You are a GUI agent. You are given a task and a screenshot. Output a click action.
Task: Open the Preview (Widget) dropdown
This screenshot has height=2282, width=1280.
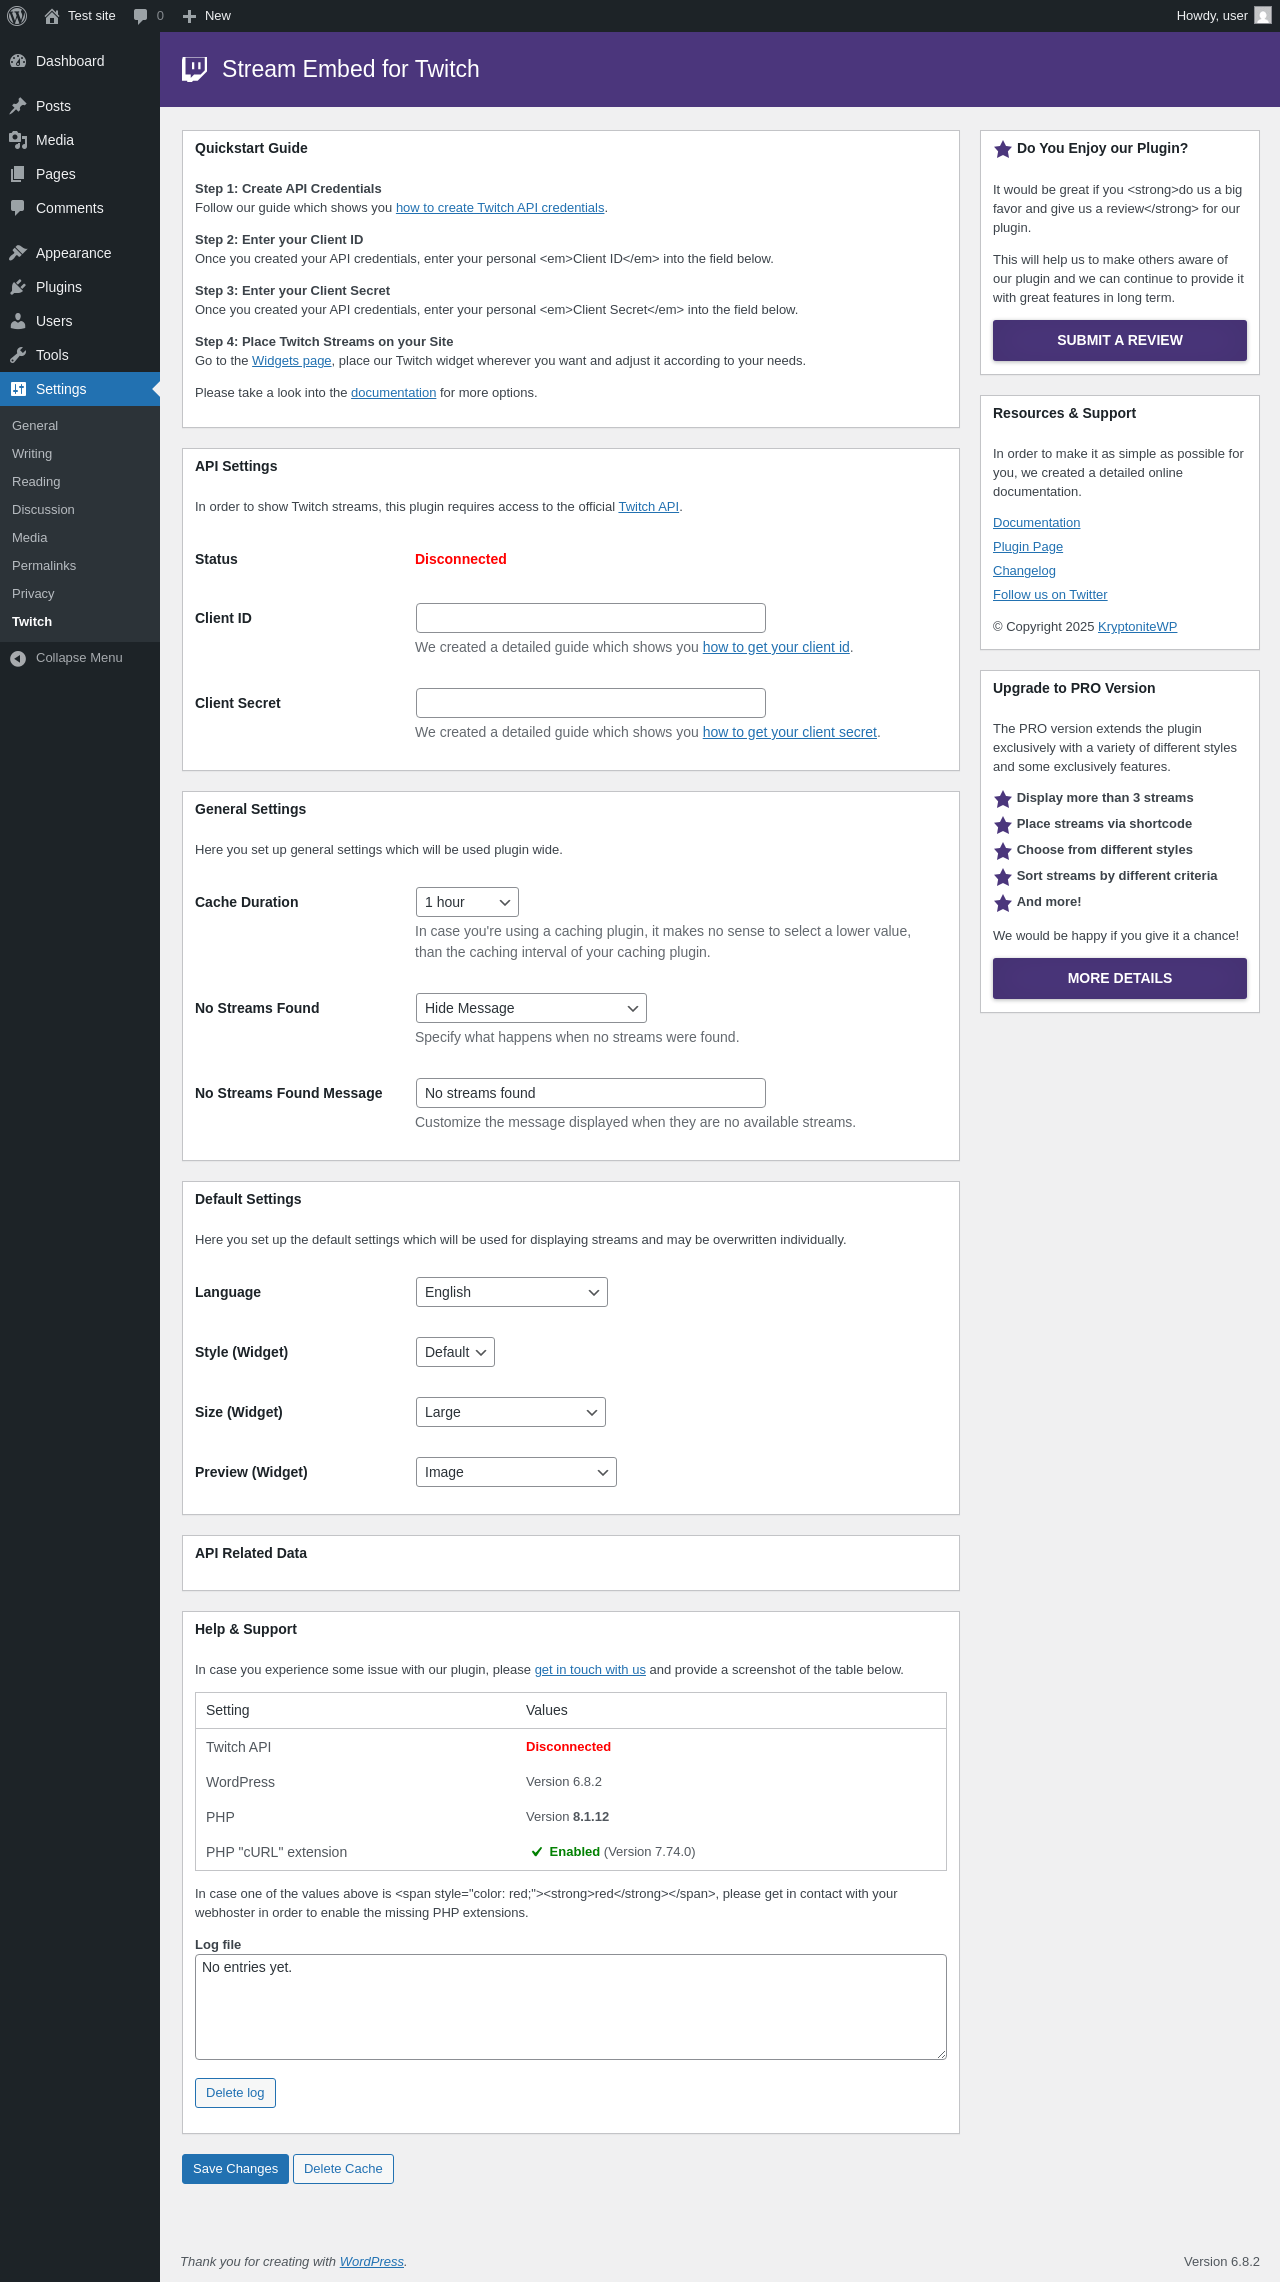click(x=516, y=1472)
